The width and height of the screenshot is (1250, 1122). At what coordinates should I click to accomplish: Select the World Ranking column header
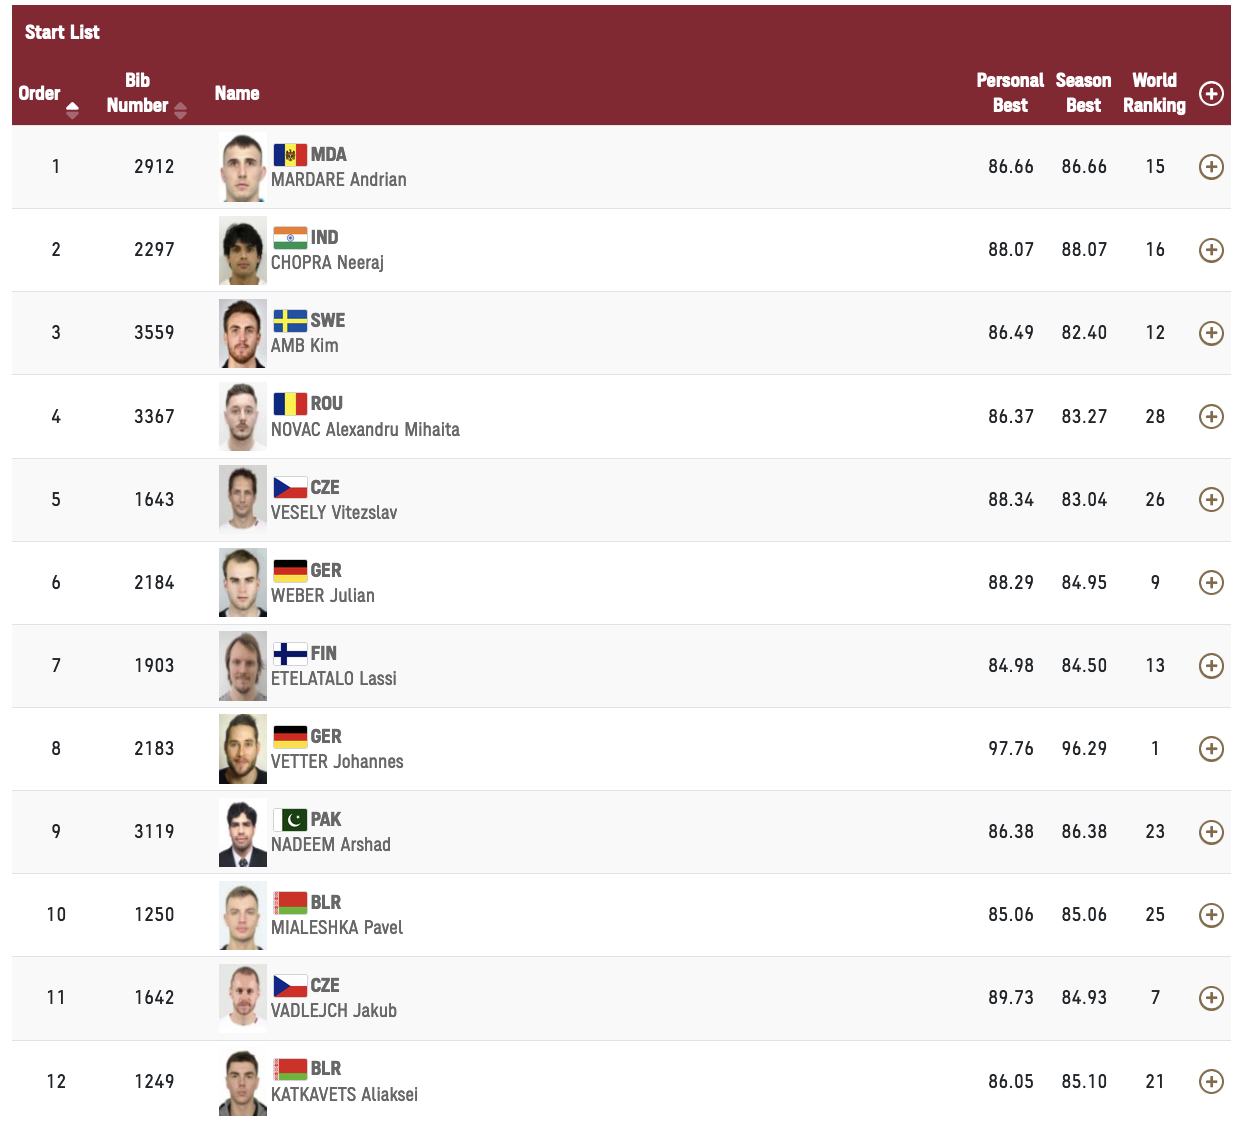tap(1154, 93)
